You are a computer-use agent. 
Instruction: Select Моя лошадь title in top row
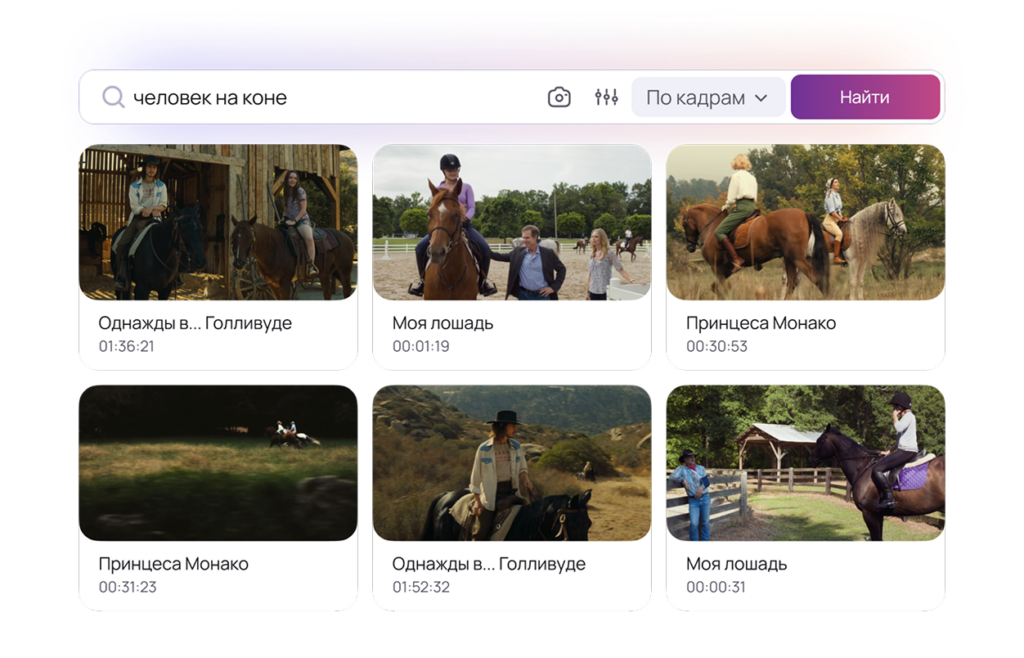click(x=443, y=323)
